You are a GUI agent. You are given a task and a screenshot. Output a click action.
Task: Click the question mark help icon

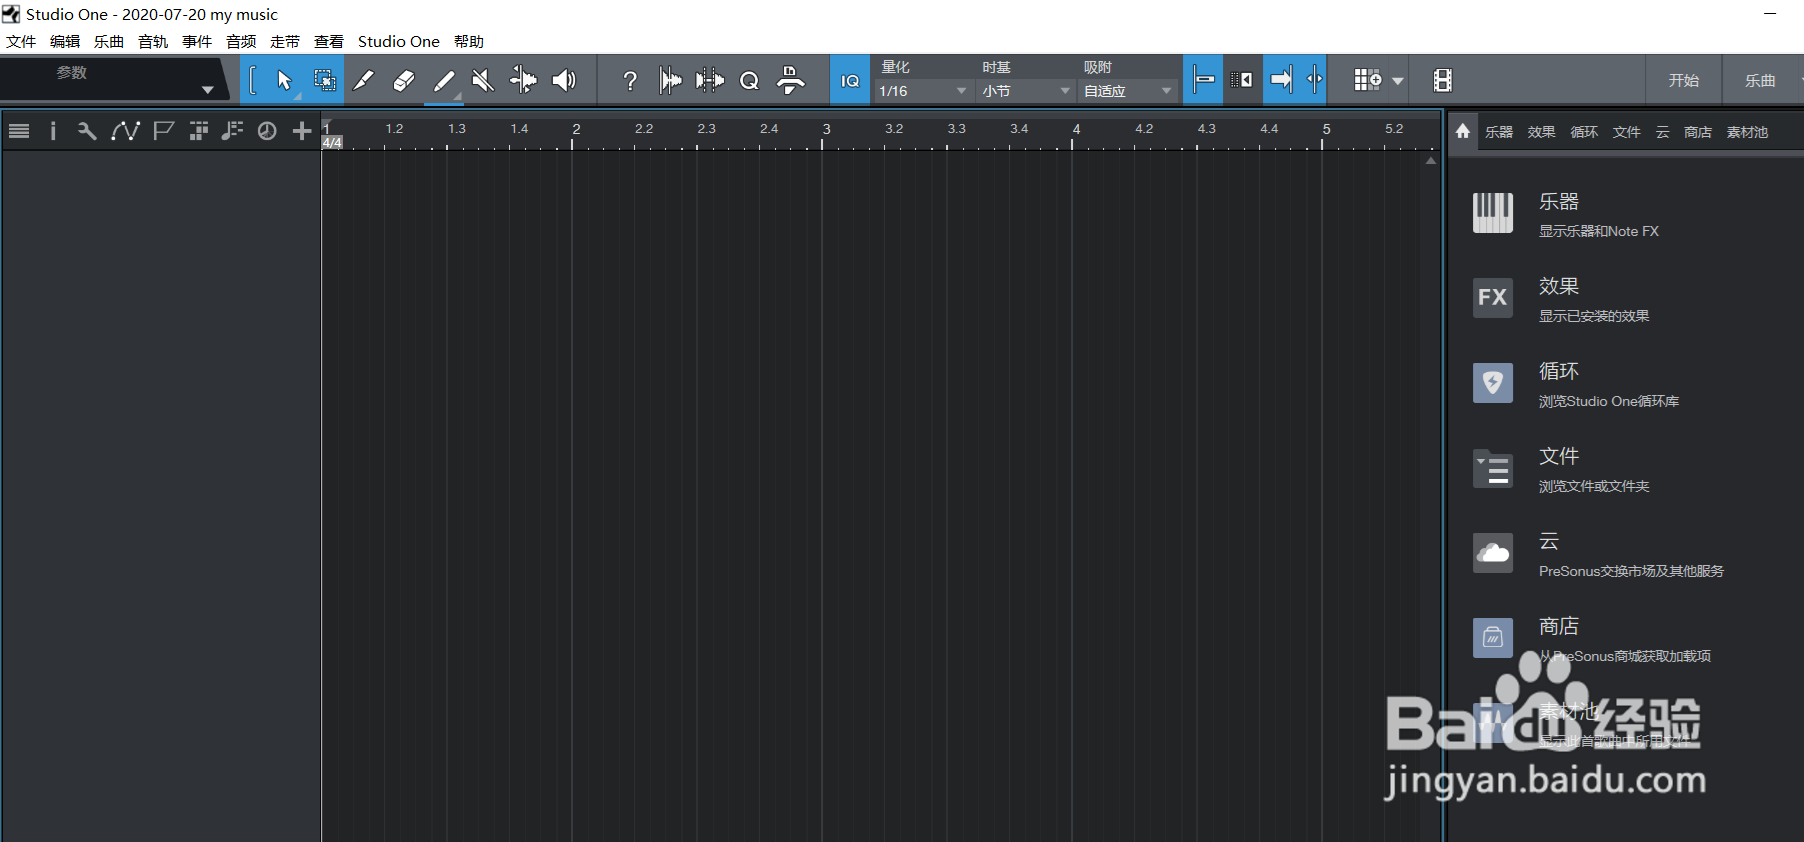pyautogui.click(x=630, y=81)
